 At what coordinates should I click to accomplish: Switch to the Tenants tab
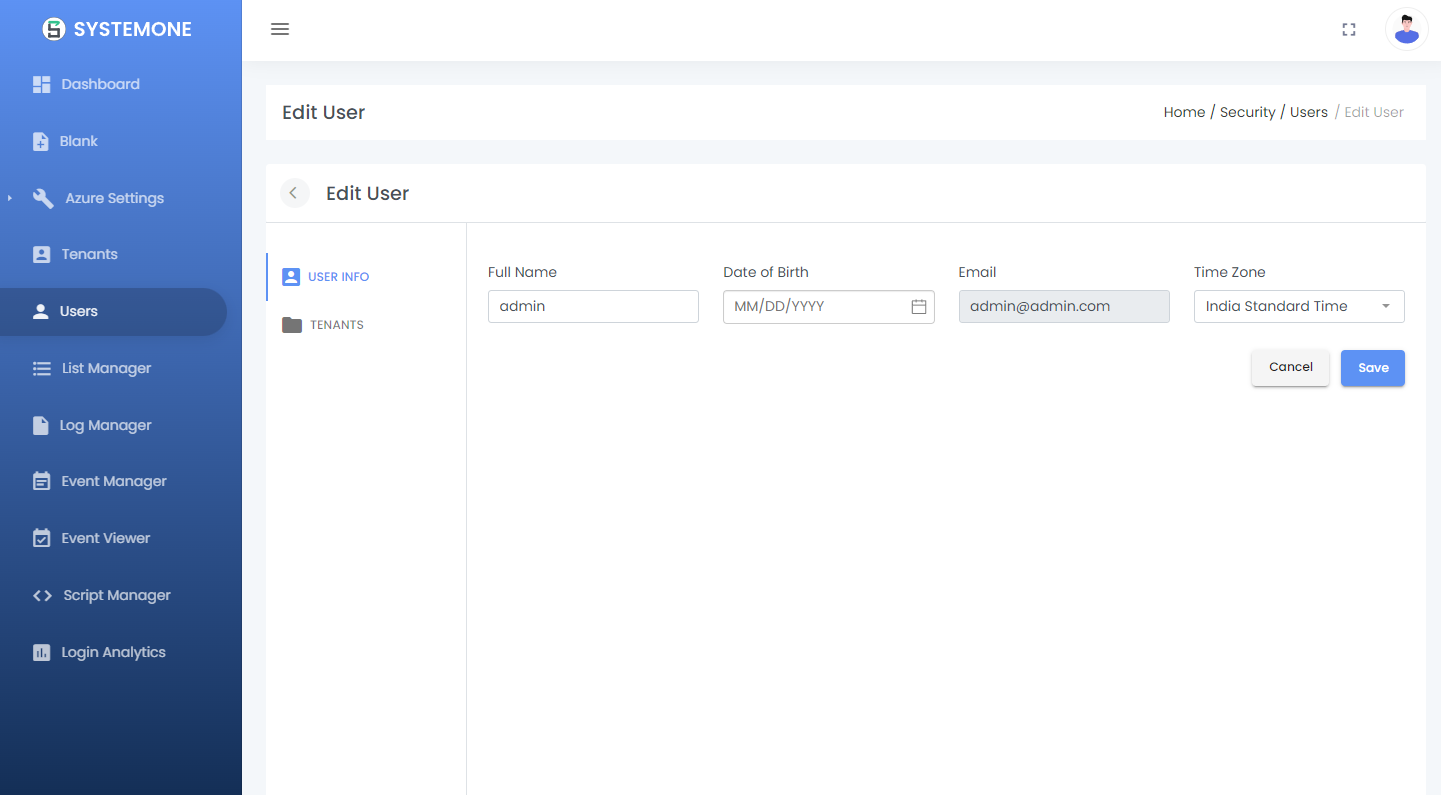tap(336, 325)
